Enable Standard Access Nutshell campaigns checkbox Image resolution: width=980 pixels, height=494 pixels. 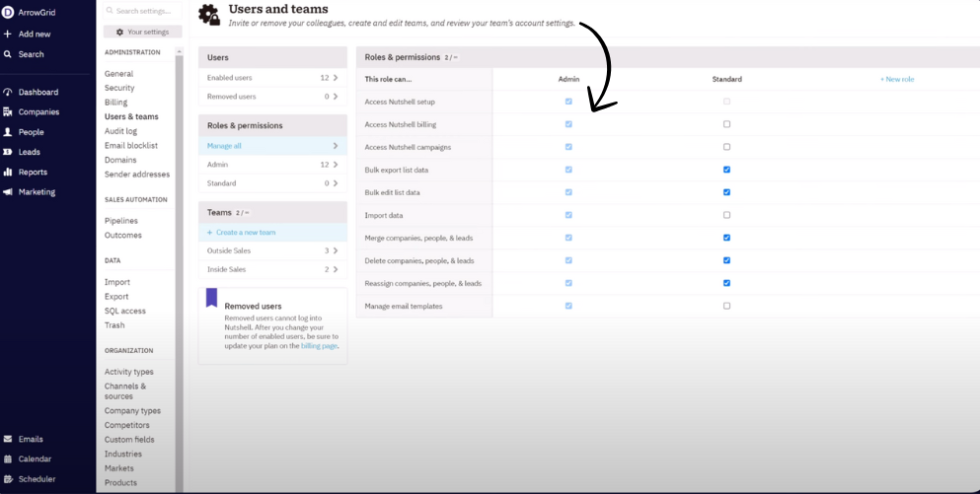[x=726, y=147]
